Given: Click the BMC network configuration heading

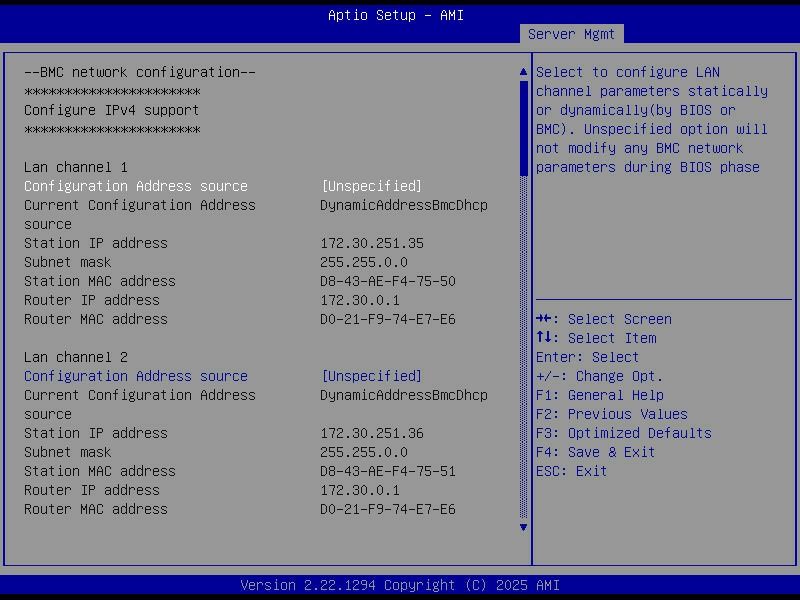Looking at the screenshot, I should coord(140,72).
